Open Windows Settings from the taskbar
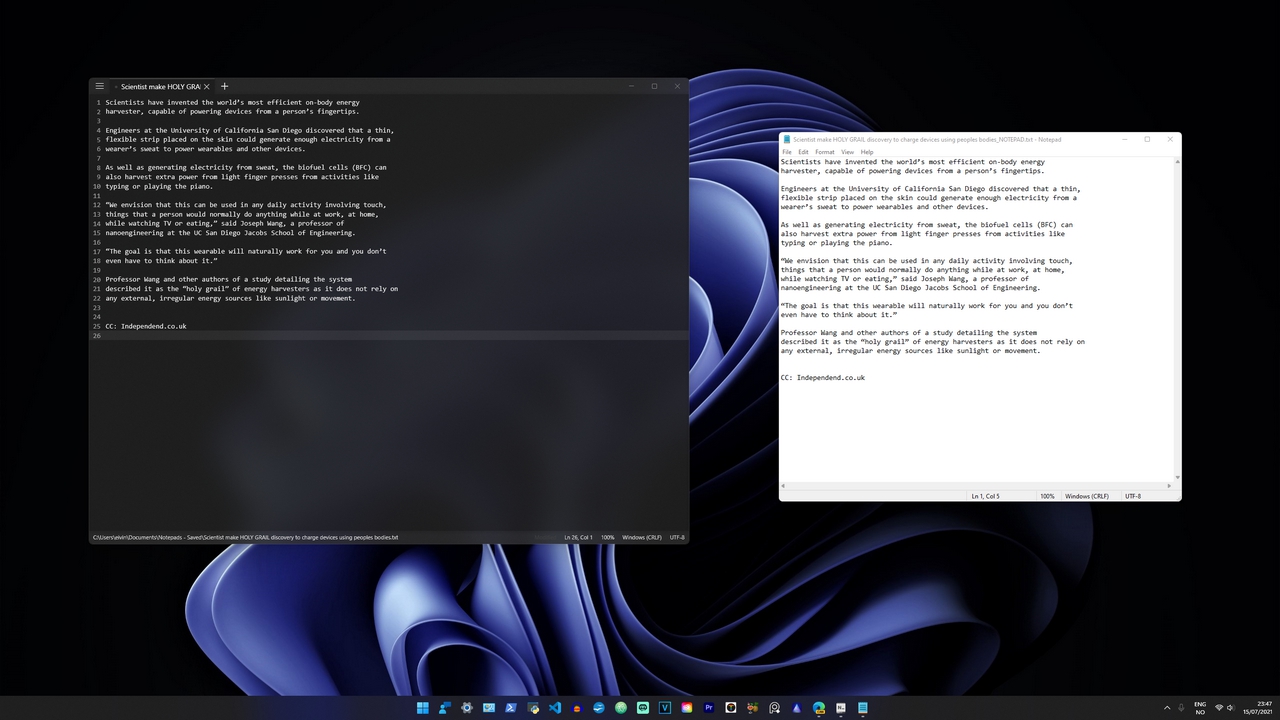Image resolution: width=1280 pixels, height=720 pixels. [467, 708]
